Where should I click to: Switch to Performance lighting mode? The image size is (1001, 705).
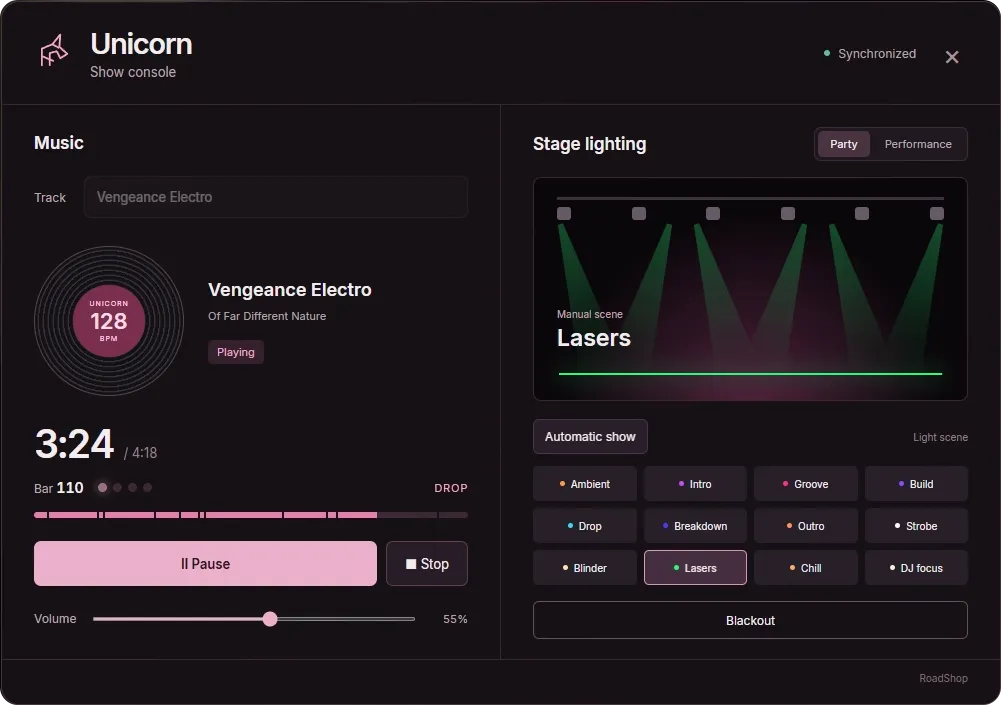pos(917,144)
